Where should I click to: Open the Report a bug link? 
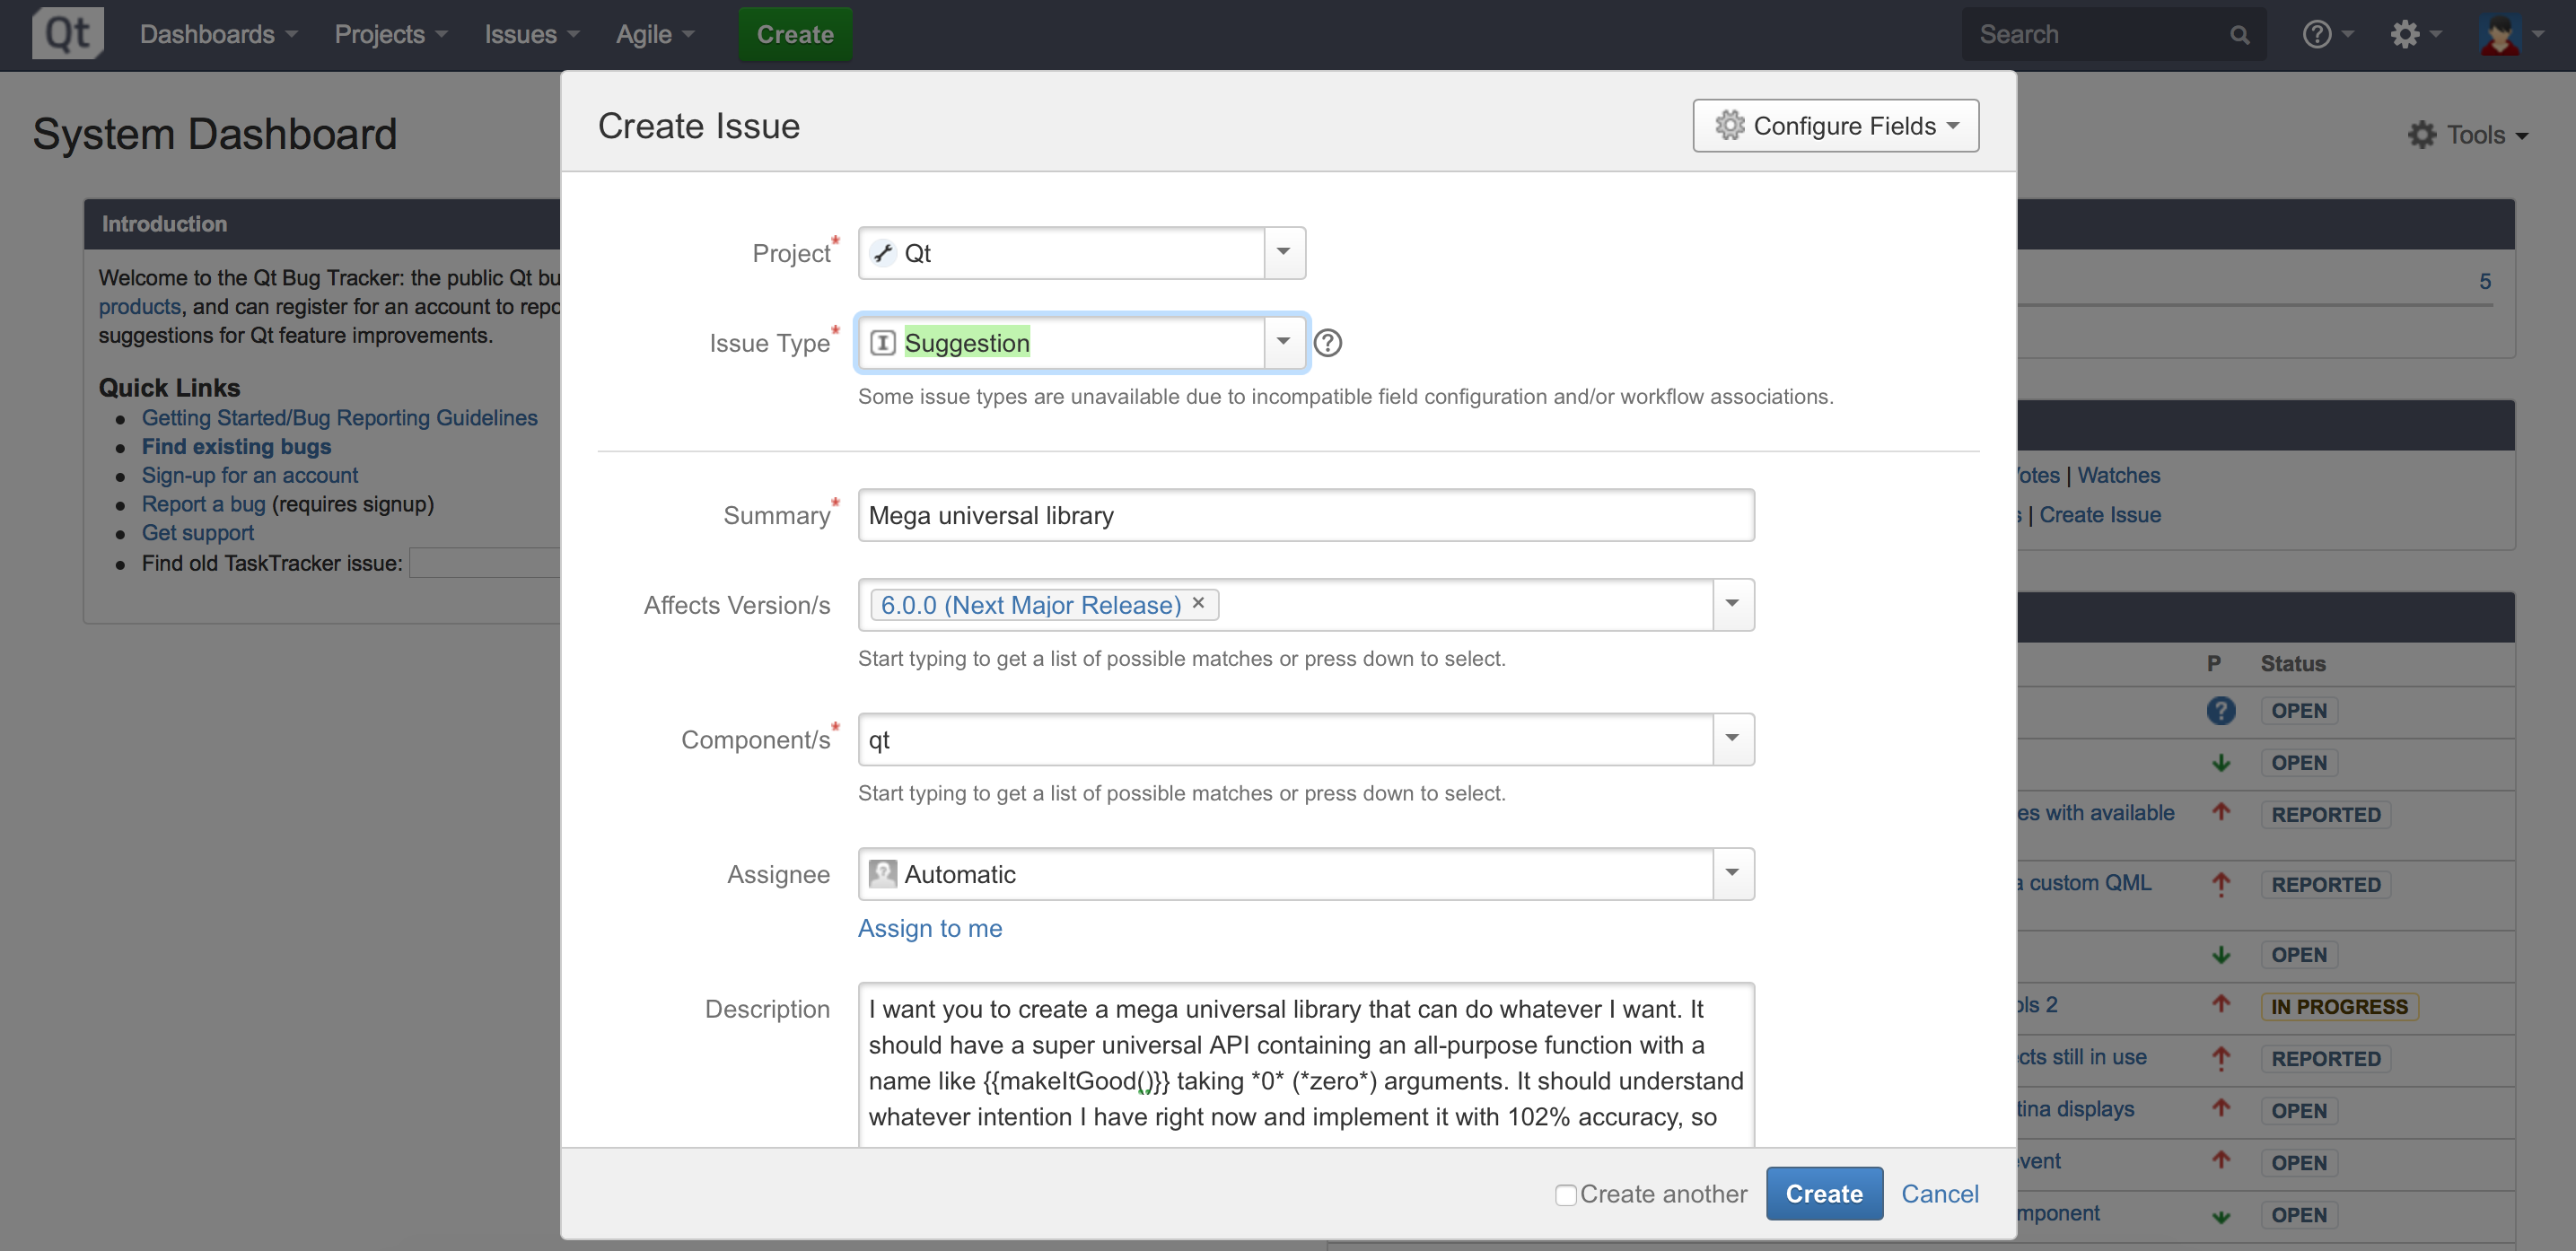[203, 504]
